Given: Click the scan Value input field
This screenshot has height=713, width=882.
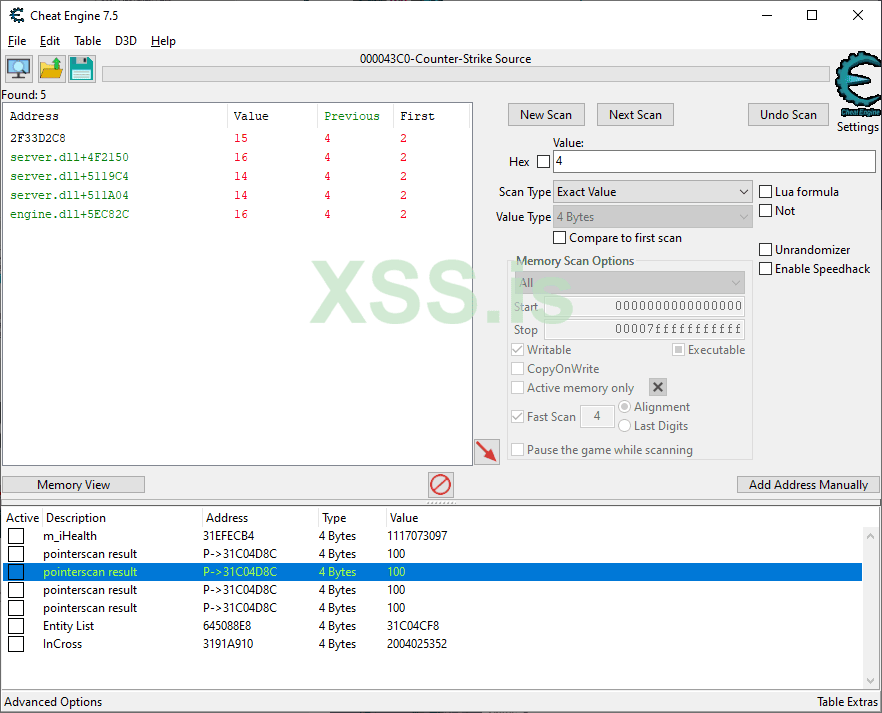Looking at the screenshot, I should pyautogui.click(x=714, y=161).
